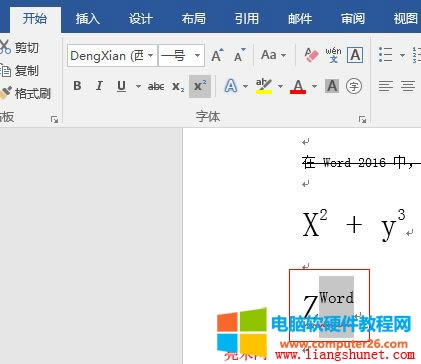This screenshot has height=364, width=421.
Task: Click the Change Case Aa button
Action: pos(269,55)
